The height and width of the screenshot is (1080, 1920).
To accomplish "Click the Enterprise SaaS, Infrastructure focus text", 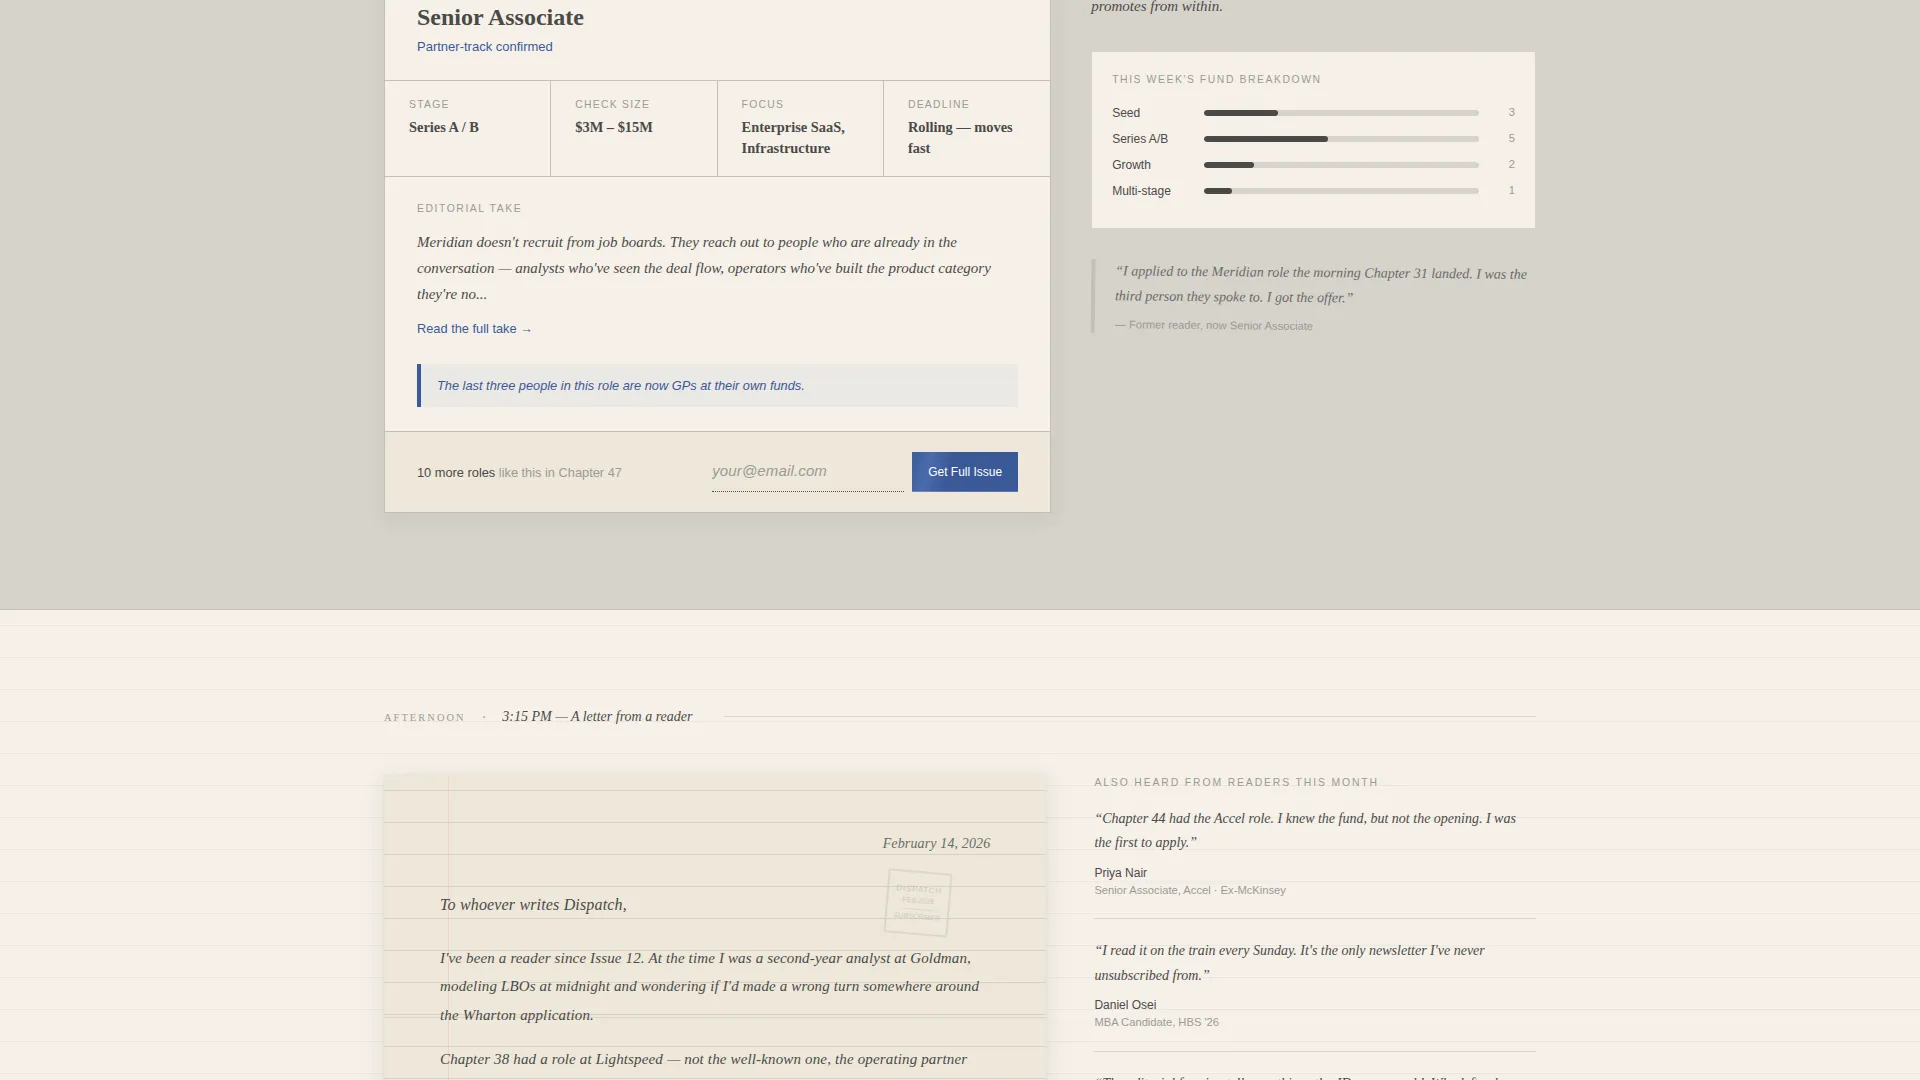I will tap(793, 138).
